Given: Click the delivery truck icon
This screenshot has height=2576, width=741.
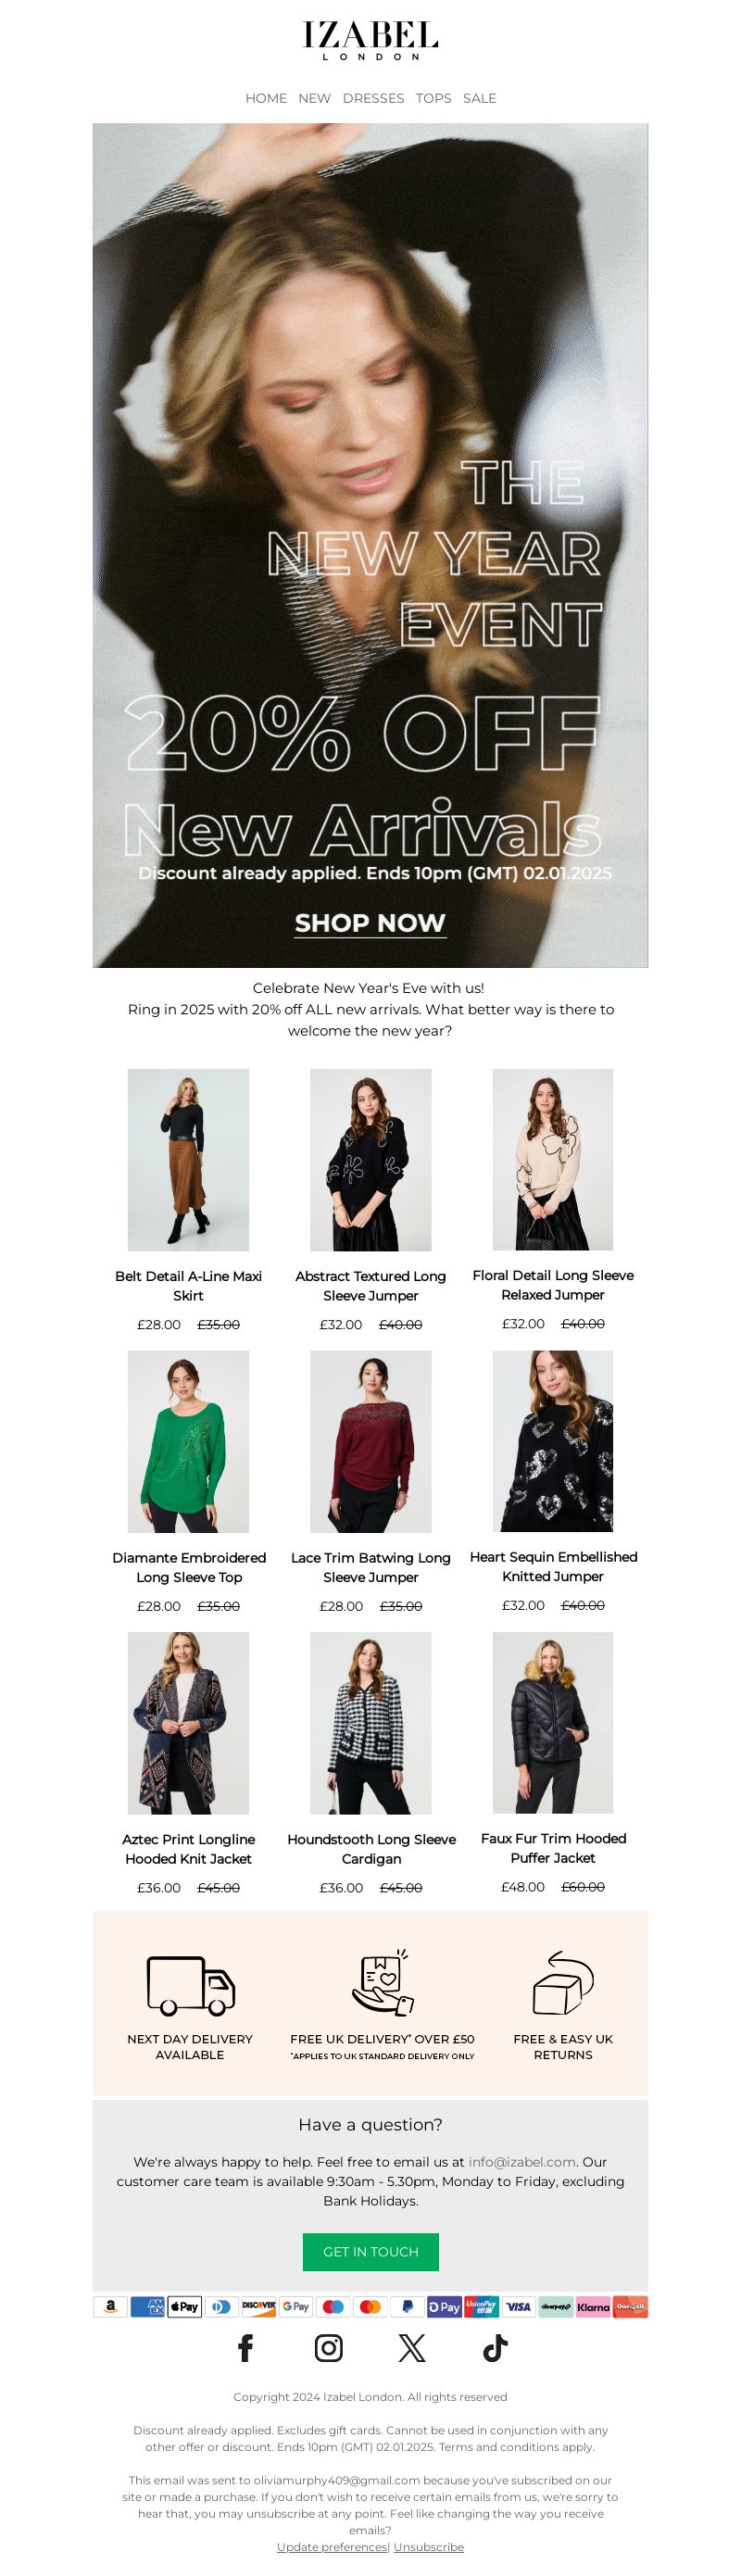Looking at the screenshot, I should click(x=190, y=1985).
